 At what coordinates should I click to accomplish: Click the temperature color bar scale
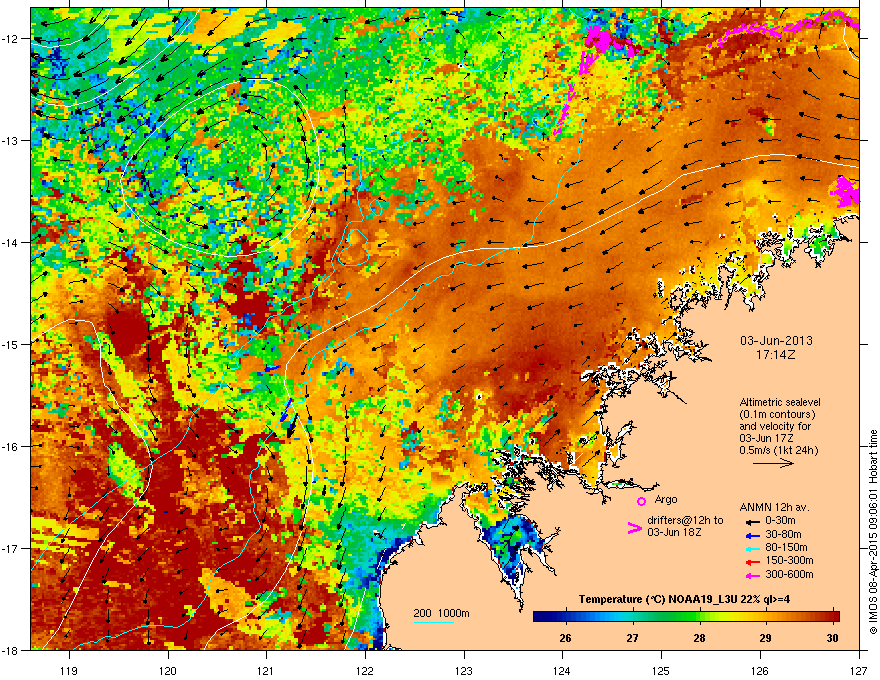(686, 617)
